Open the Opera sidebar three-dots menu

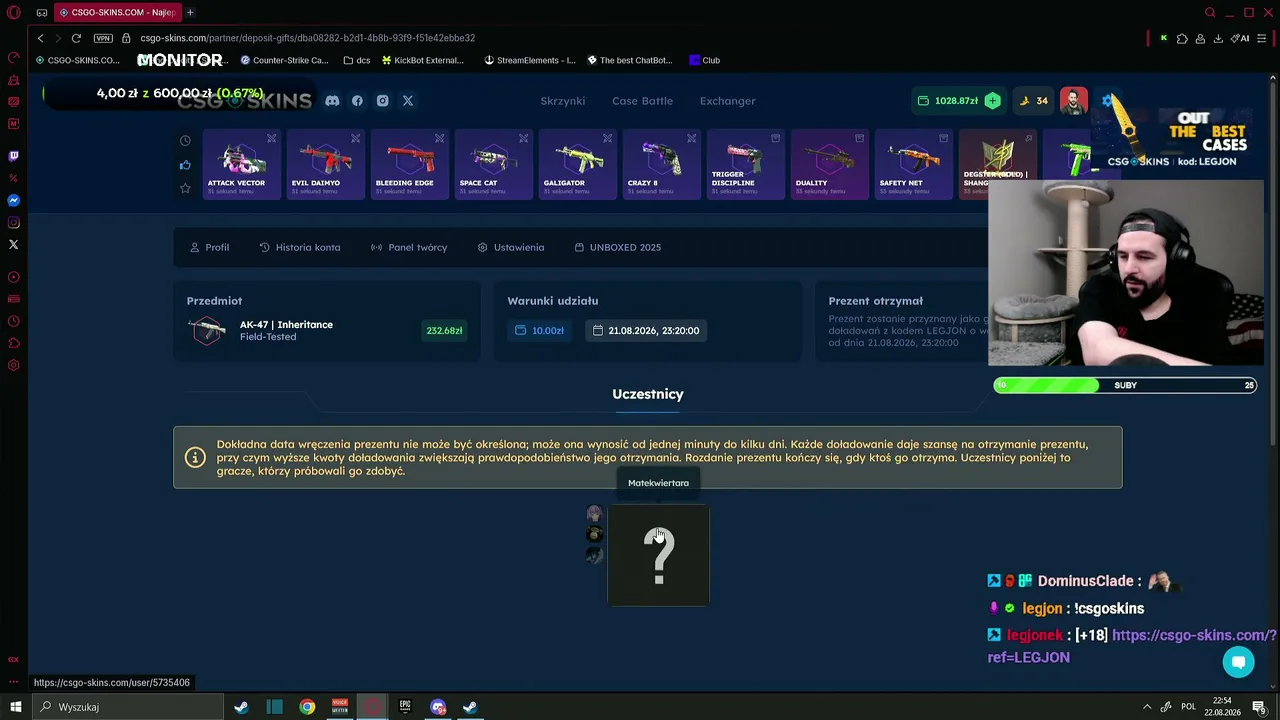point(13,680)
